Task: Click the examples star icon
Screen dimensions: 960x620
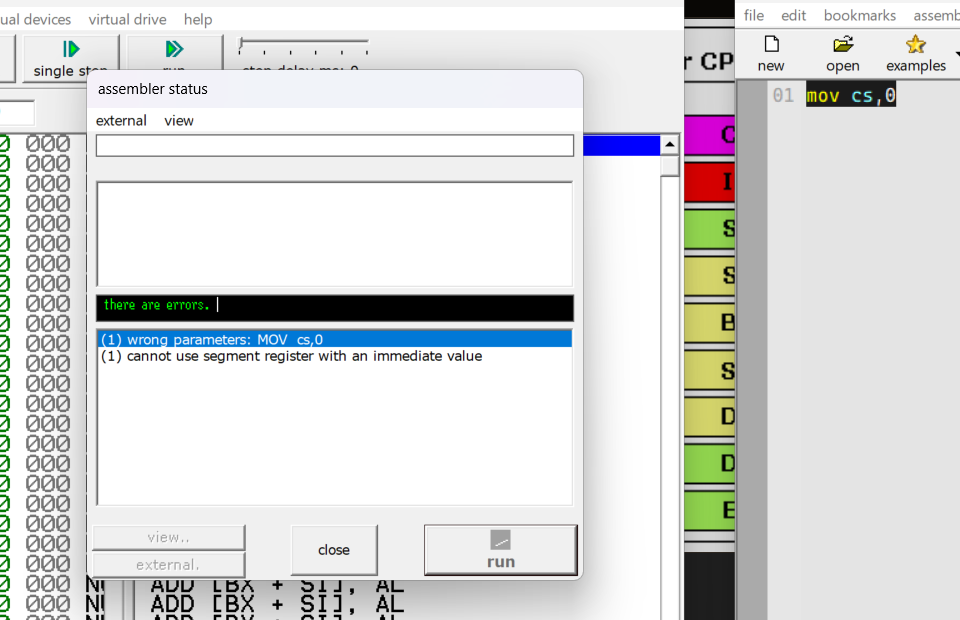Action: pos(916,44)
